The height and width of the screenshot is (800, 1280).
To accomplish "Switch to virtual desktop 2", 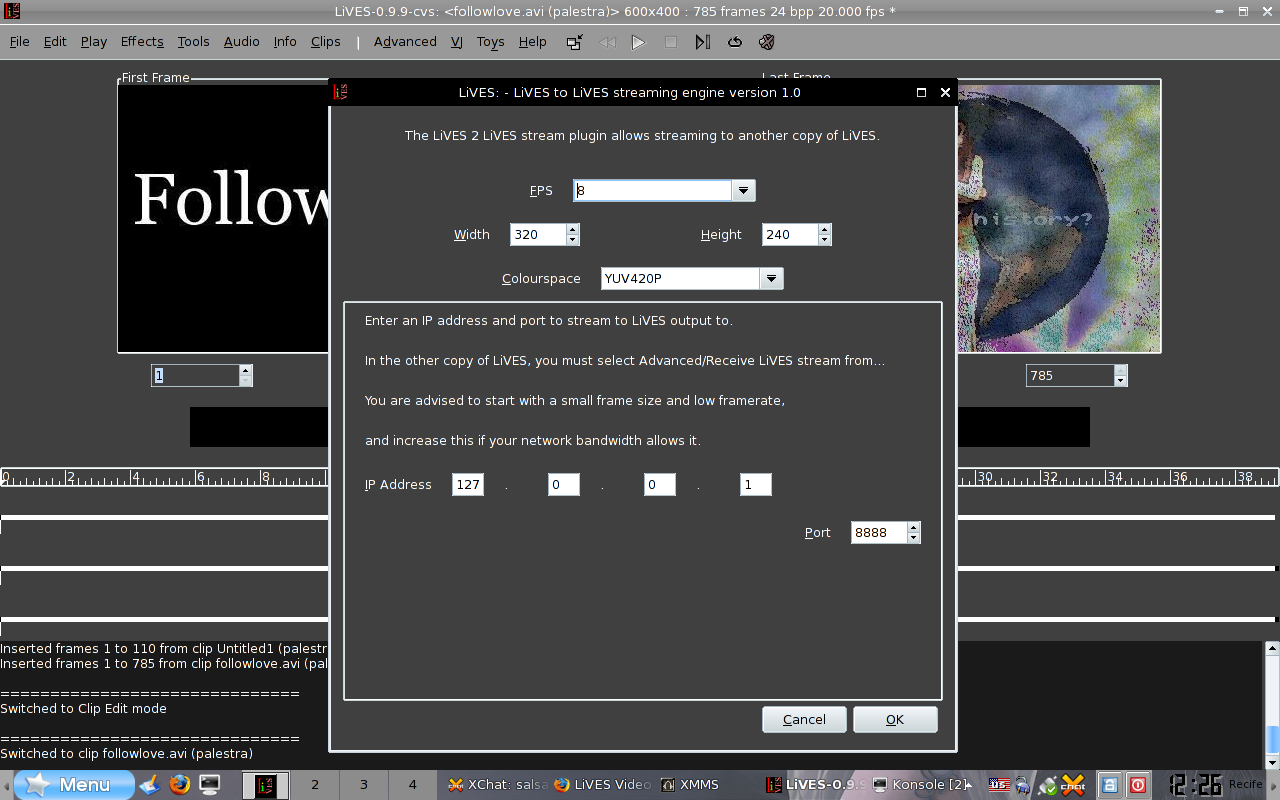I will pos(315,785).
